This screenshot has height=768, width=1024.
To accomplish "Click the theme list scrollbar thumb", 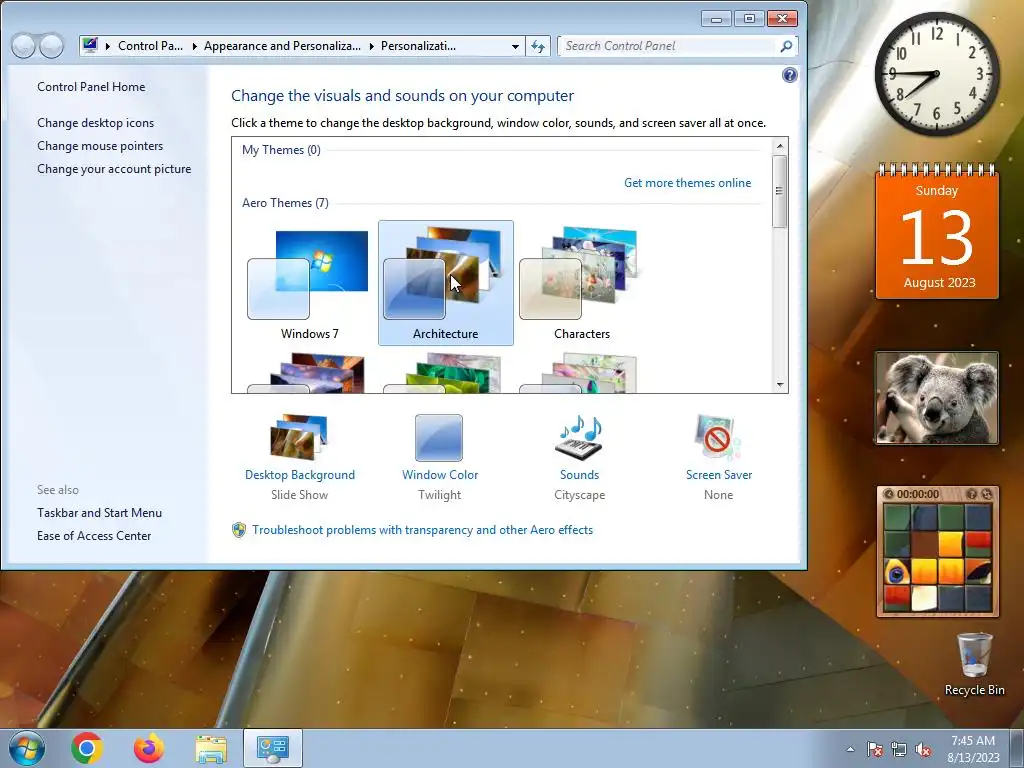I will (x=779, y=191).
